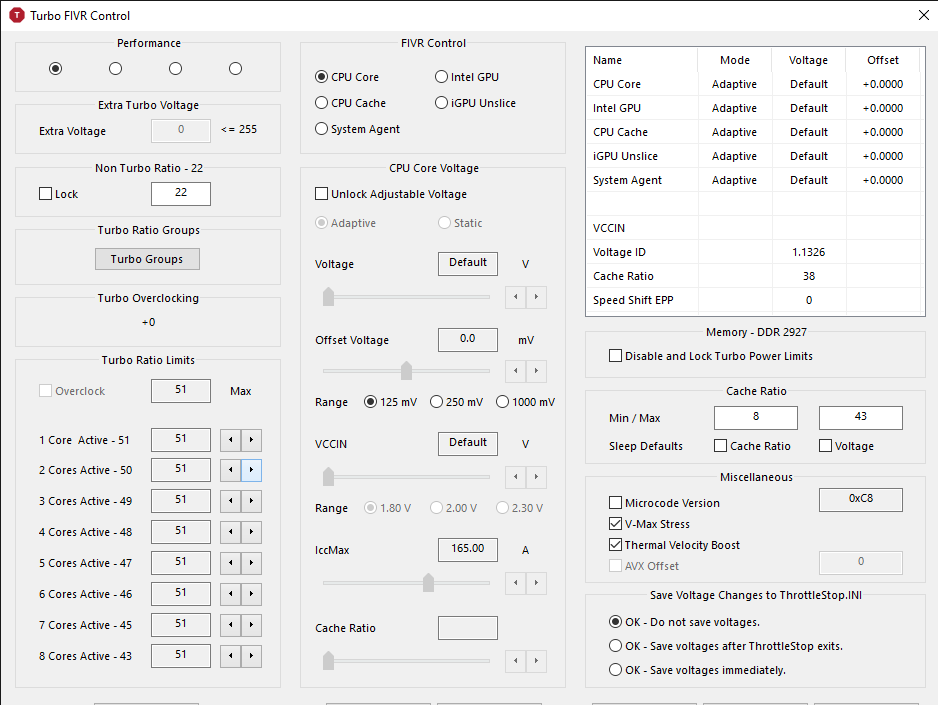Click the Turbo Ratio Limits Max field

click(181, 390)
